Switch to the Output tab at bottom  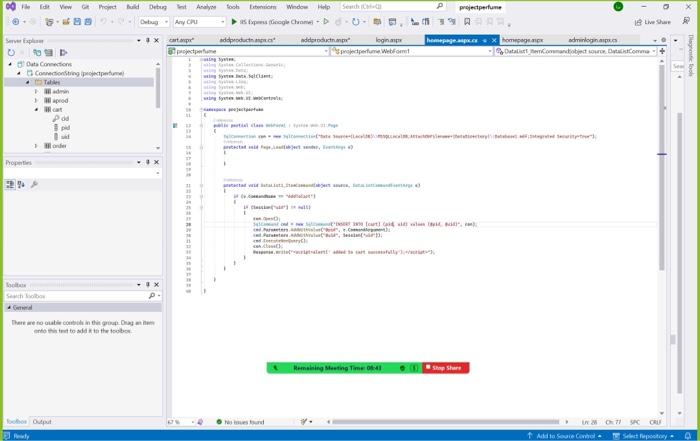(42, 421)
